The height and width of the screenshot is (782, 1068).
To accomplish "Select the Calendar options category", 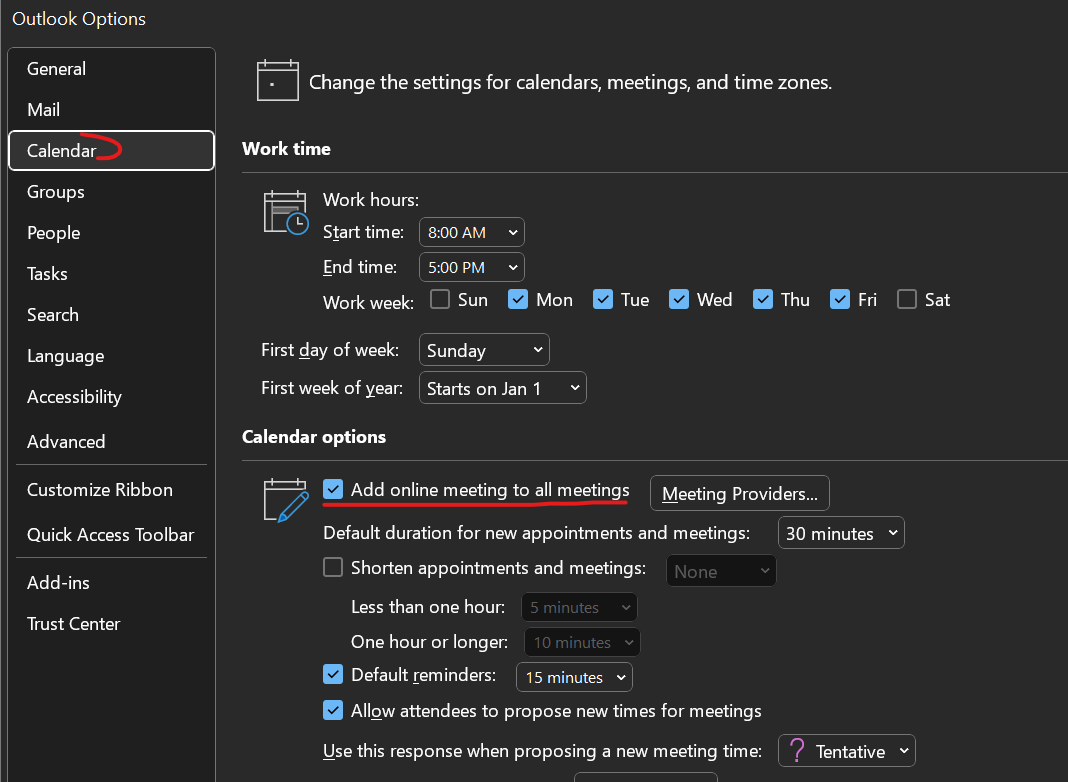I will 111,151.
